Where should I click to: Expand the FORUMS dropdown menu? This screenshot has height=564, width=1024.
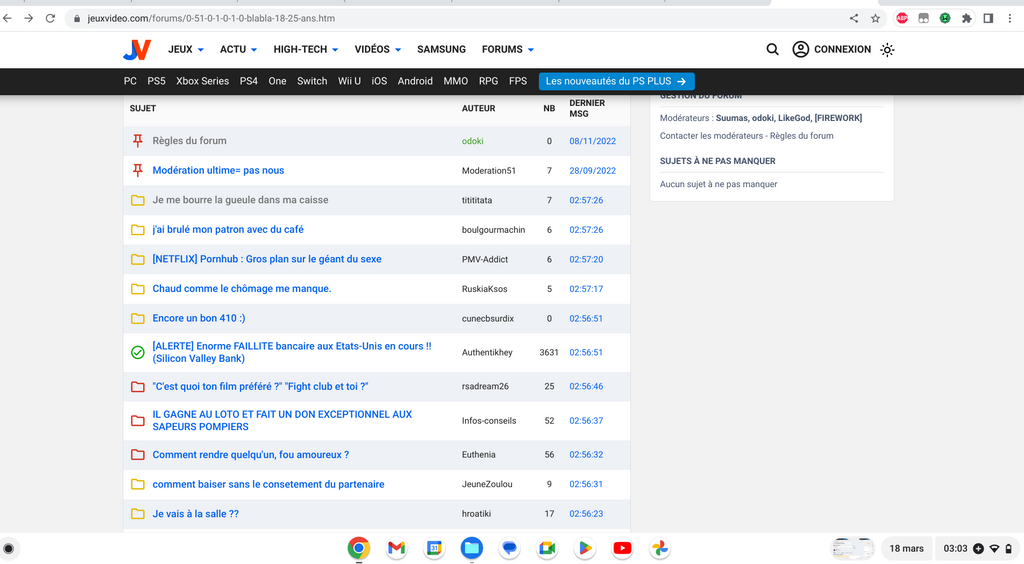point(508,49)
